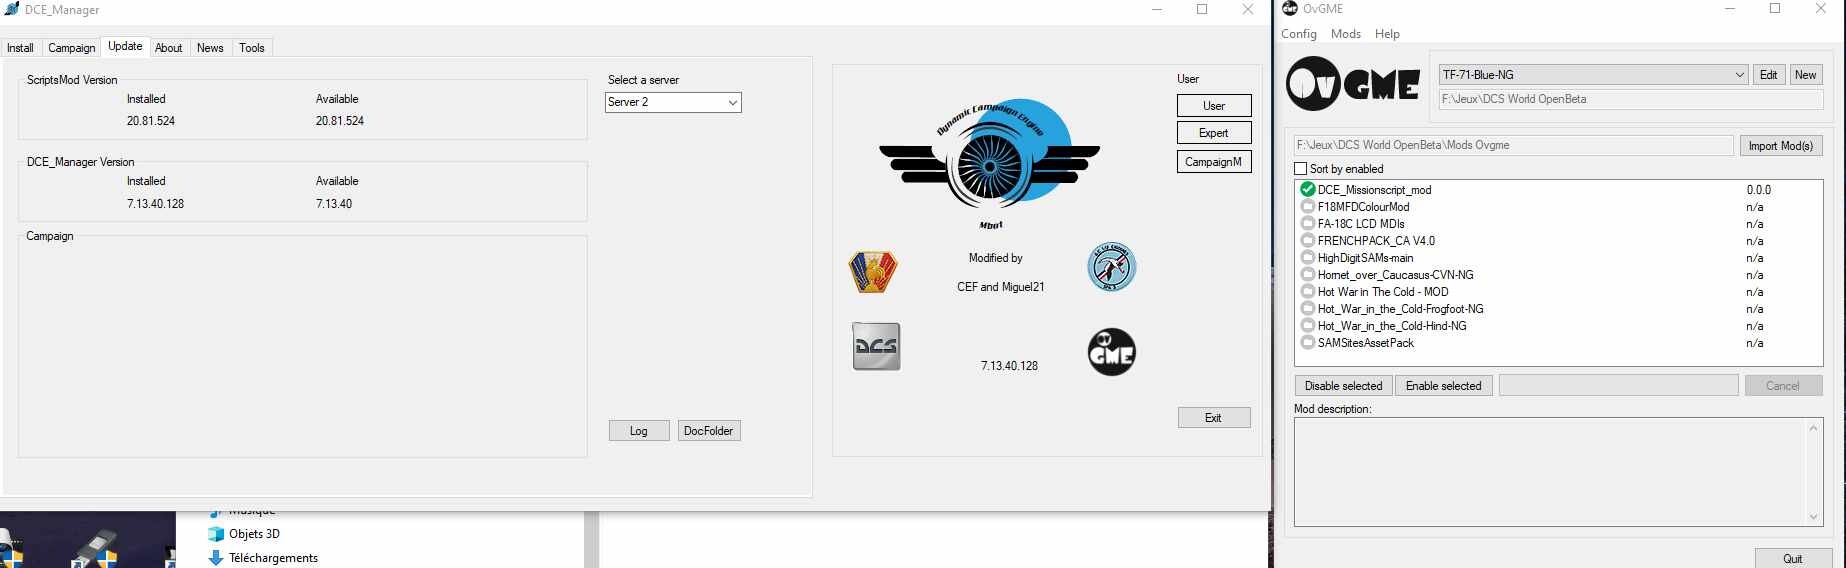Image resolution: width=1846 pixels, height=568 pixels.
Task: Select Hot_War_in_the_Cold-Hind-NG mod row
Action: [x=1559, y=325]
